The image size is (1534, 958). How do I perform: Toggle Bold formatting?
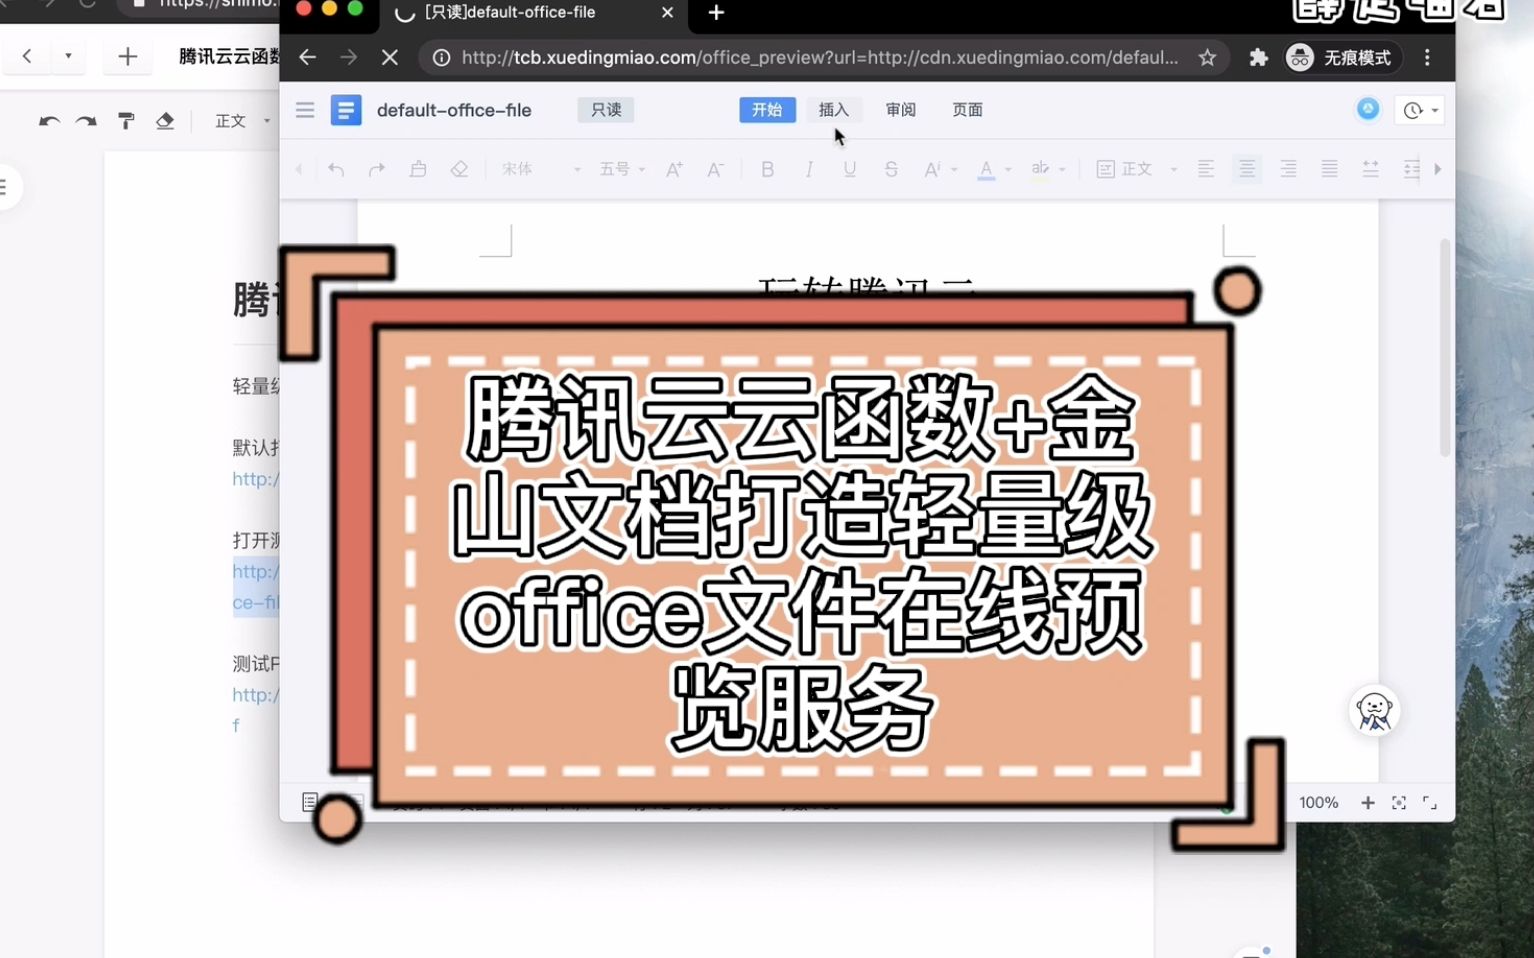[x=767, y=170]
